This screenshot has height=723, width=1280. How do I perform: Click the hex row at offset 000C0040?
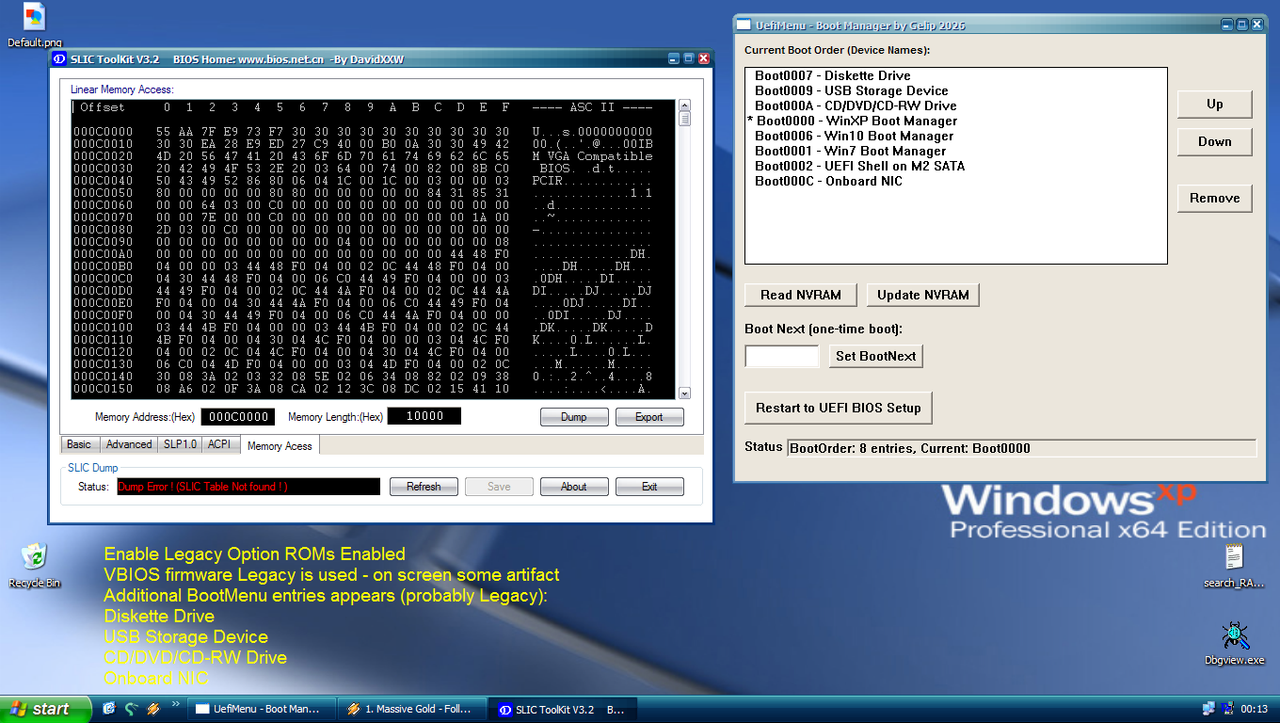363,183
